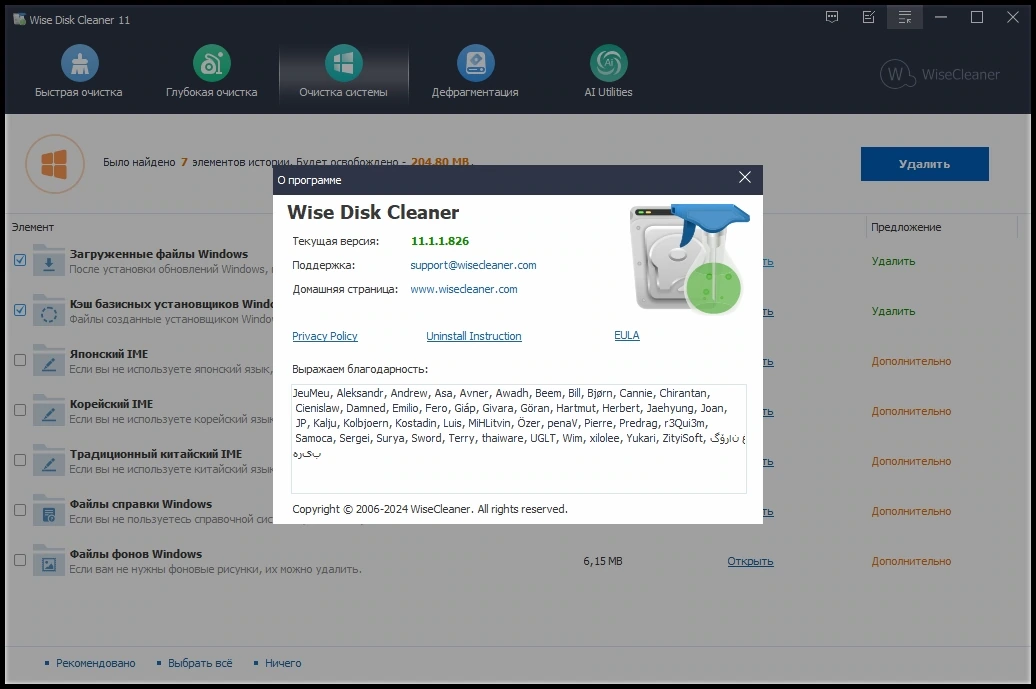Check the Корейский IME checkbox

click(20, 410)
